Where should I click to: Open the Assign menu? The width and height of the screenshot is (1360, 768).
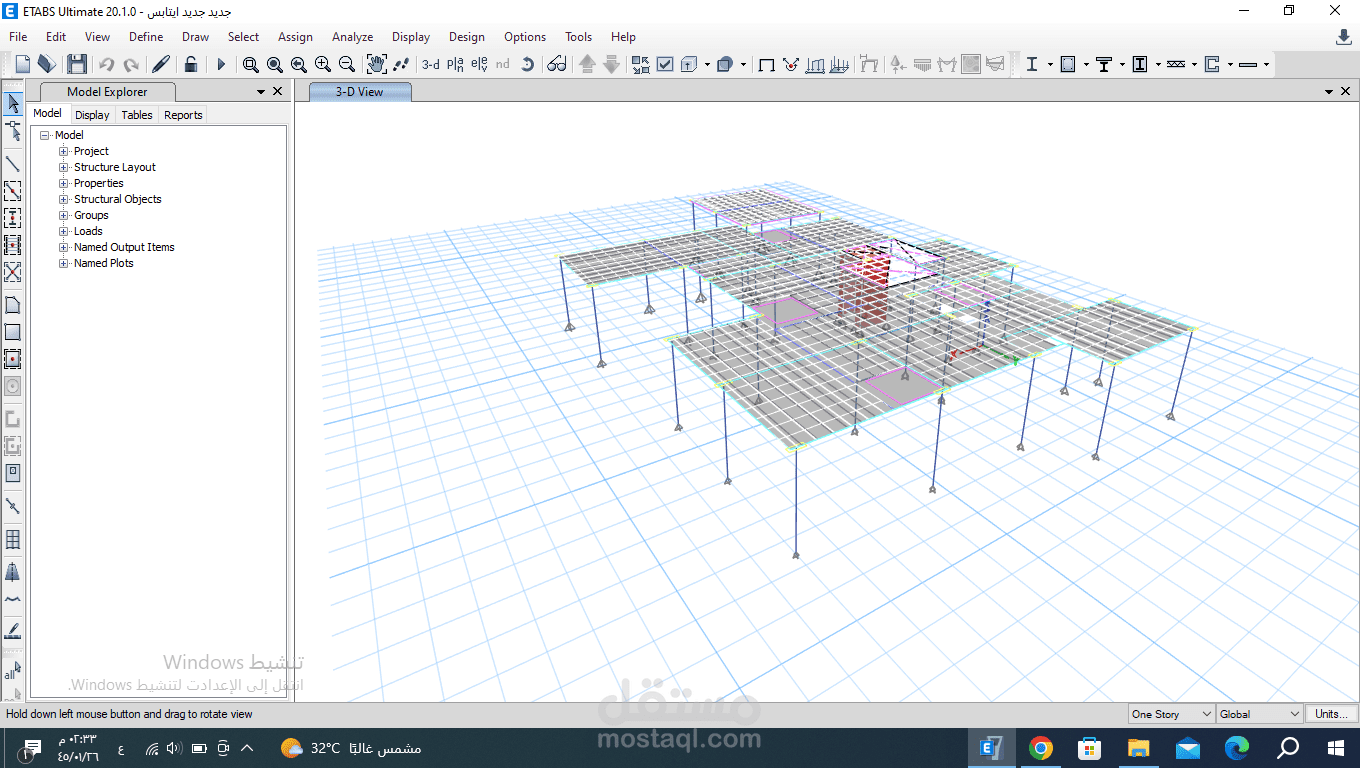pos(295,37)
